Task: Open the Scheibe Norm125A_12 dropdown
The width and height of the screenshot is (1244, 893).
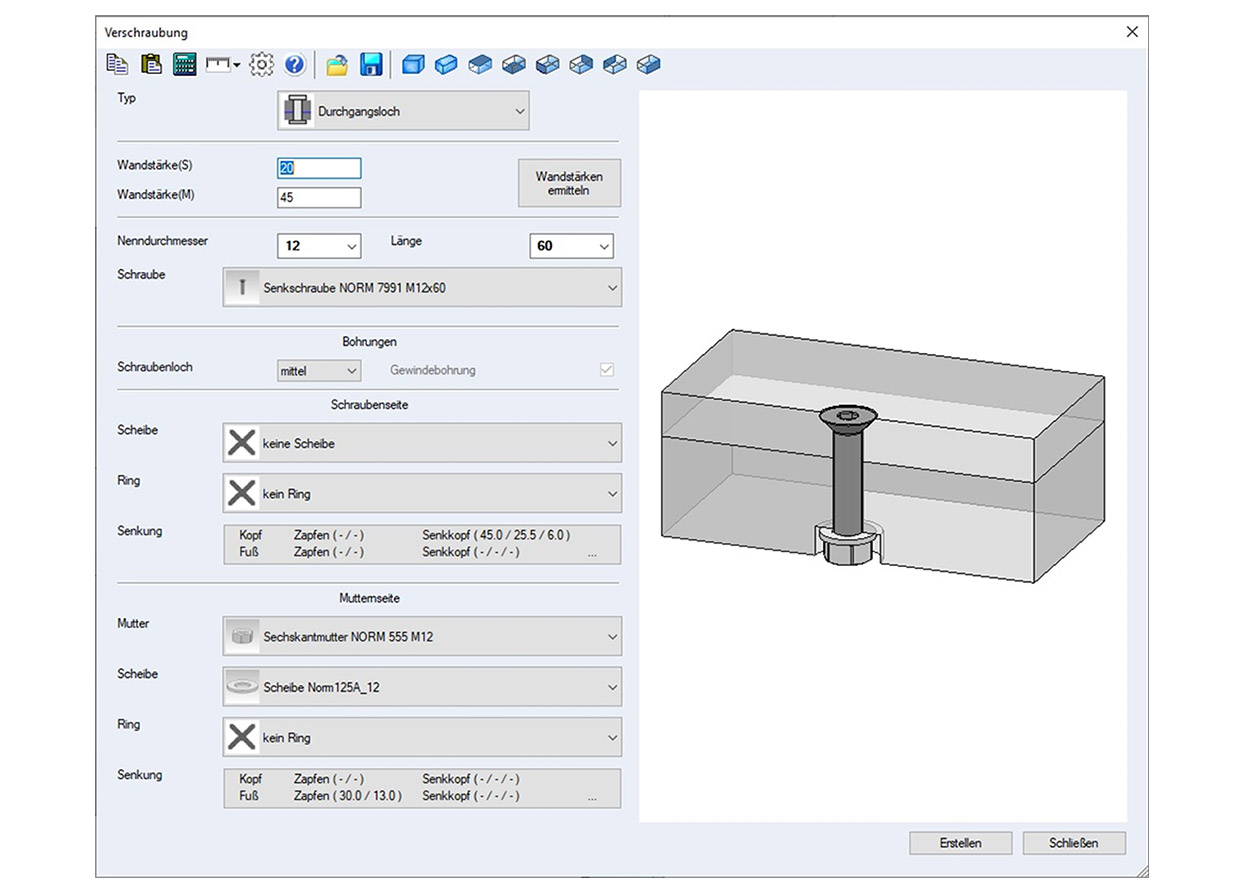Action: point(422,687)
